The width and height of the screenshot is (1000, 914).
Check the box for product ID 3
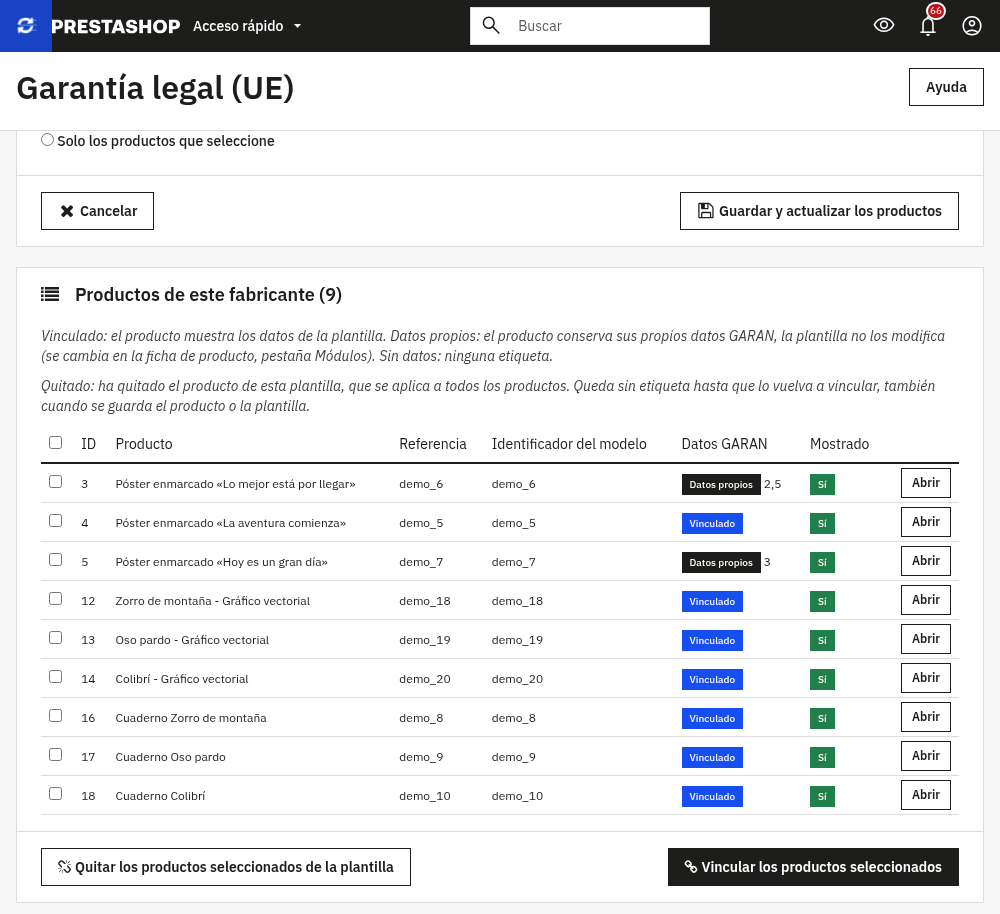(55, 482)
